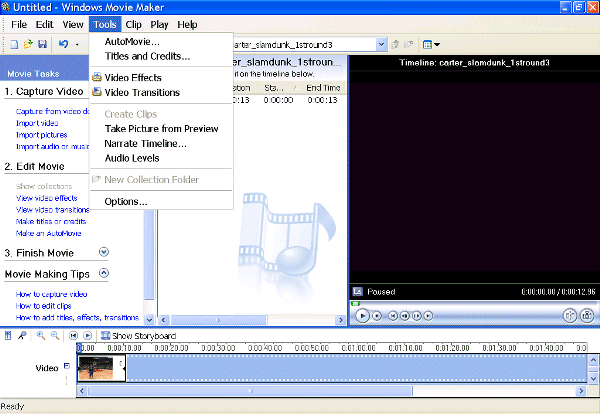Click How to add titles, effects link
This screenshot has height=414, width=600.
(x=77, y=318)
